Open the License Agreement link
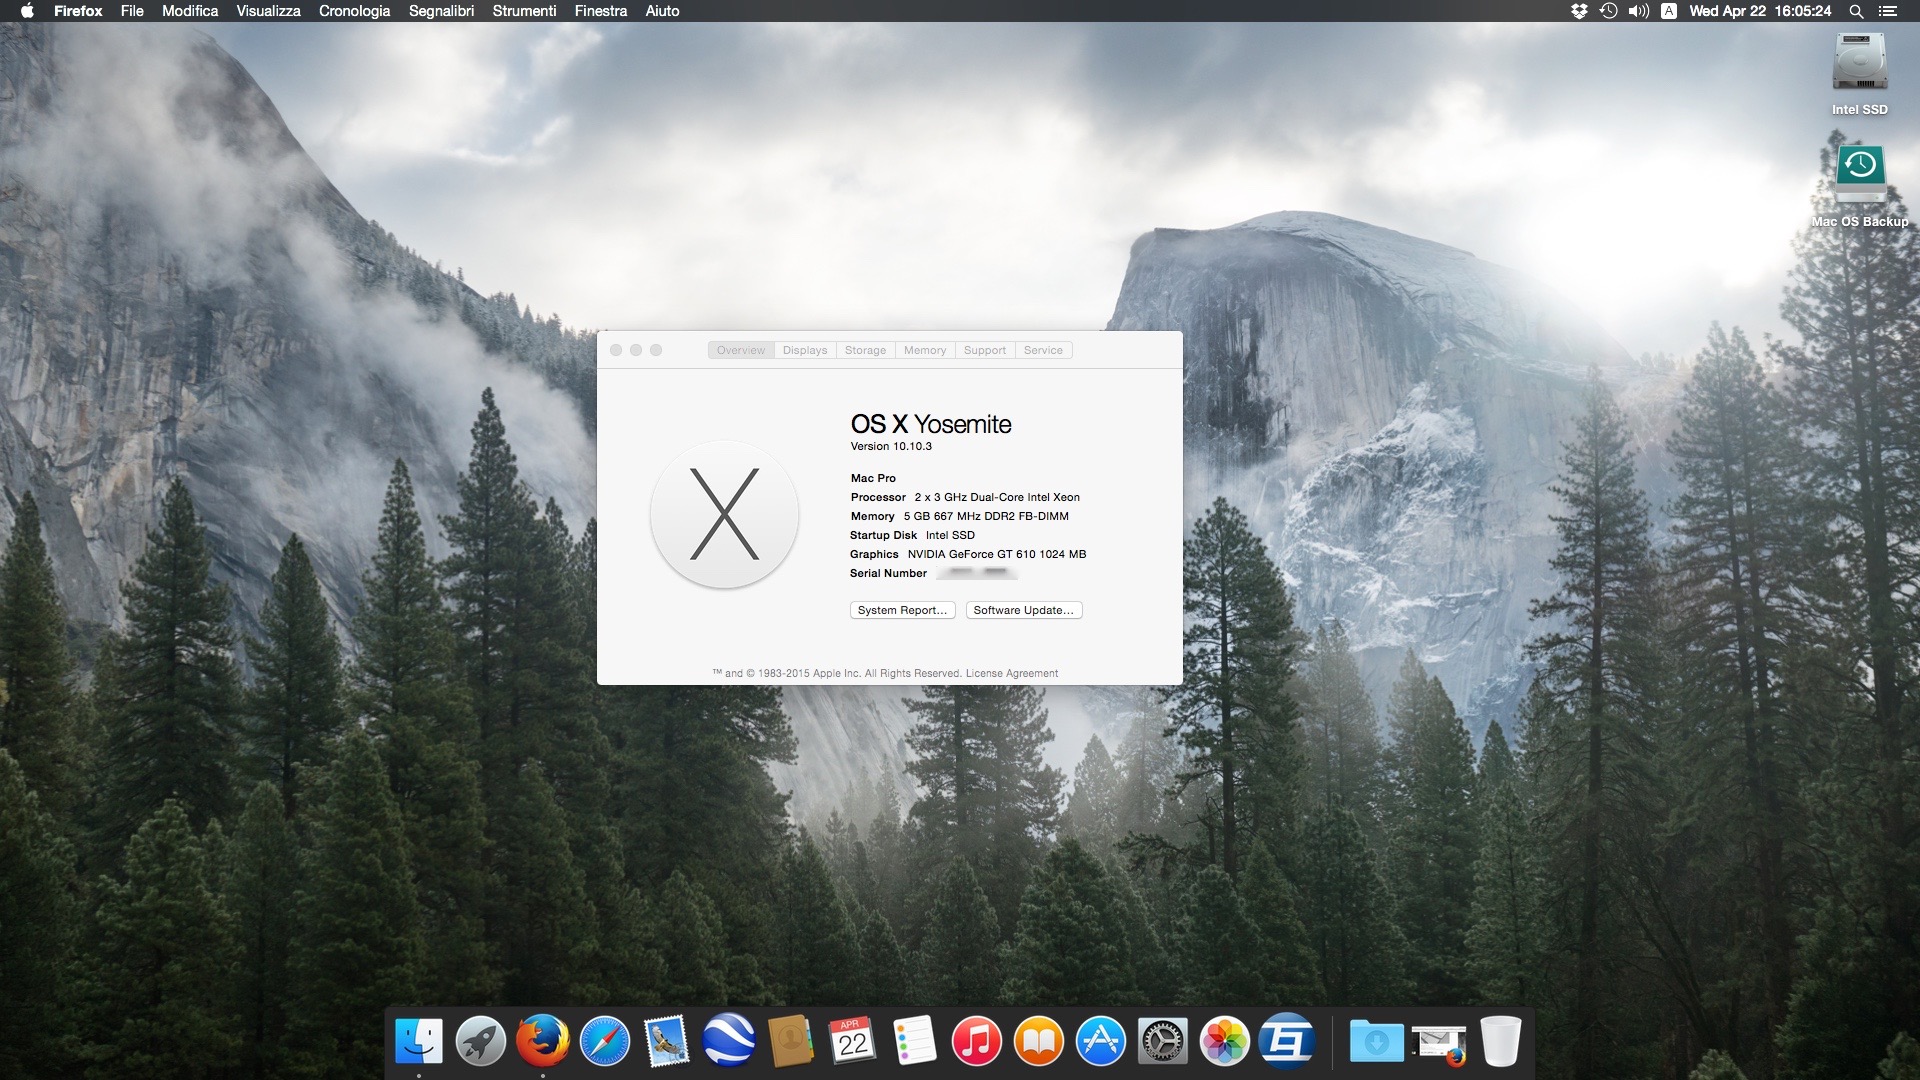Viewport: 1920px width, 1080px height. pyautogui.click(x=1011, y=673)
